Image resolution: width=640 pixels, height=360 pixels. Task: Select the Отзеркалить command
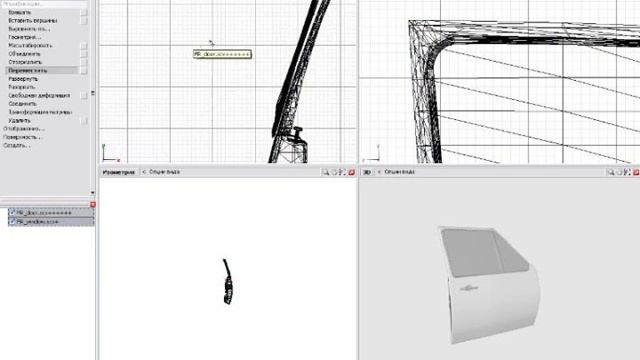(25, 62)
